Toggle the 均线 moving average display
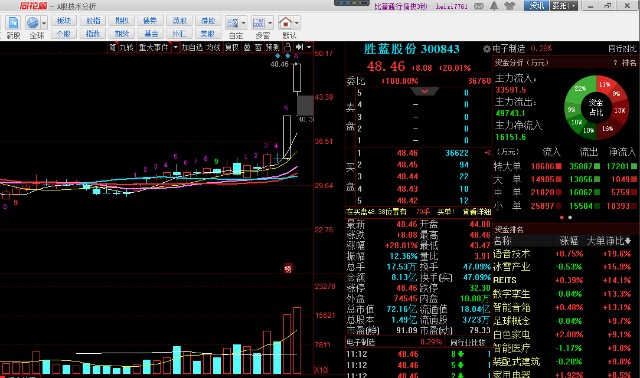 (213, 48)
